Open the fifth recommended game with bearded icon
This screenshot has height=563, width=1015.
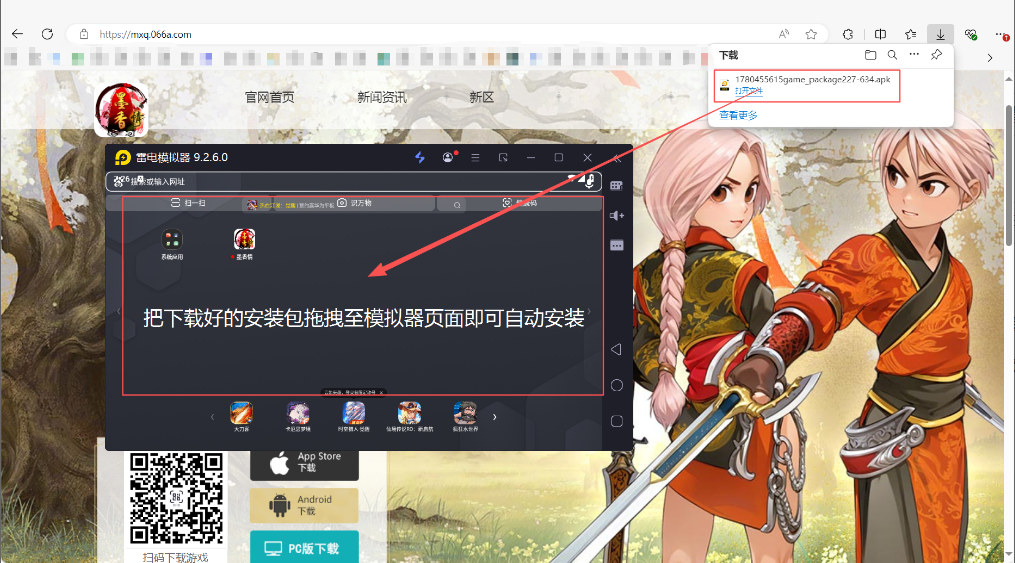click(465, 416)
